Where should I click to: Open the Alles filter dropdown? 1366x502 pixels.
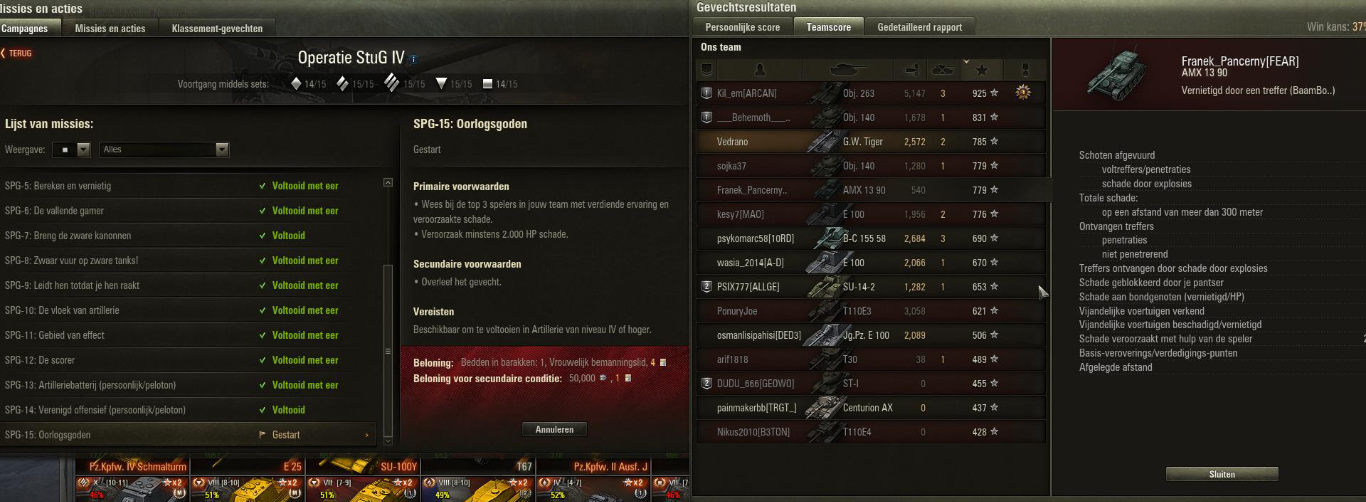[x=165, y=150]
